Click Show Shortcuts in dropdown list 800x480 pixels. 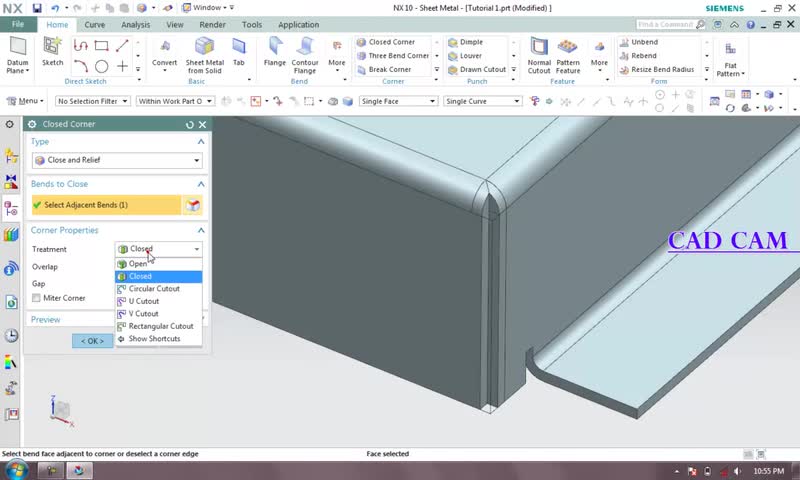tap(159, 339)
